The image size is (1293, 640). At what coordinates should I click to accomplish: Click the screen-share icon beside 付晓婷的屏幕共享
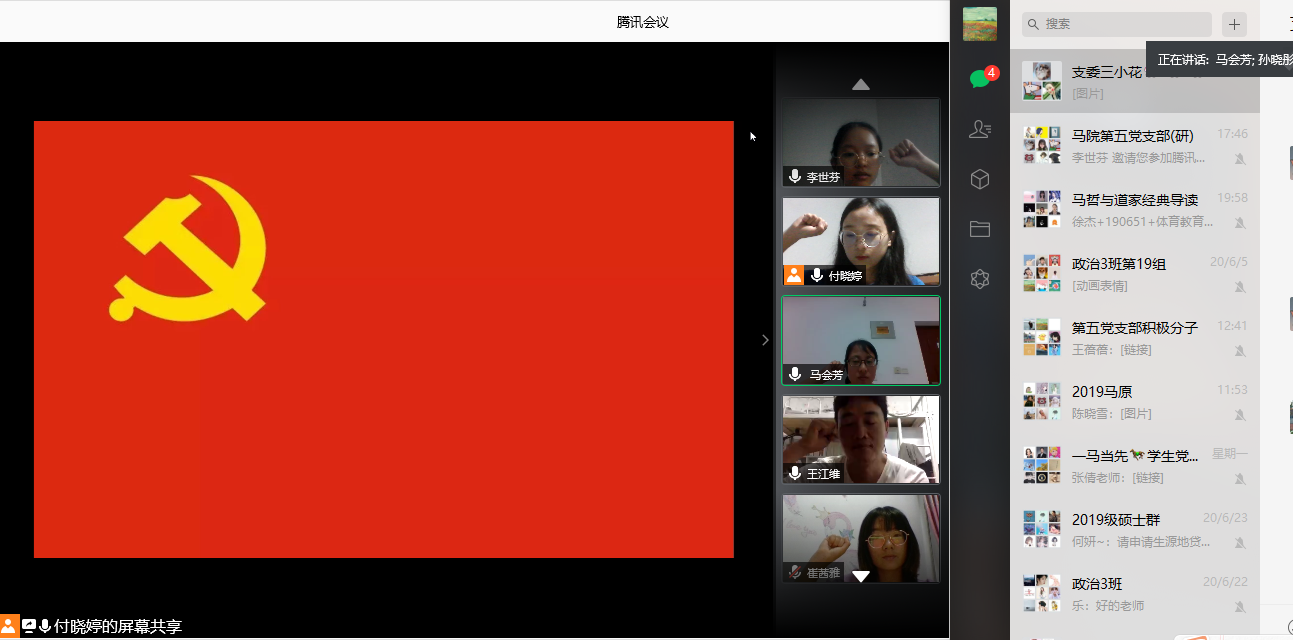point(29,627)
